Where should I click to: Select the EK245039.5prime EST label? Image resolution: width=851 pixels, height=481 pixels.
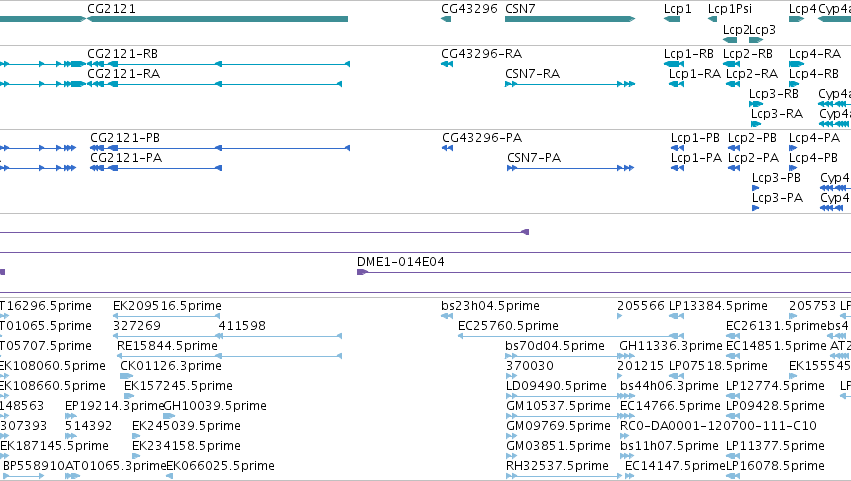186,427
